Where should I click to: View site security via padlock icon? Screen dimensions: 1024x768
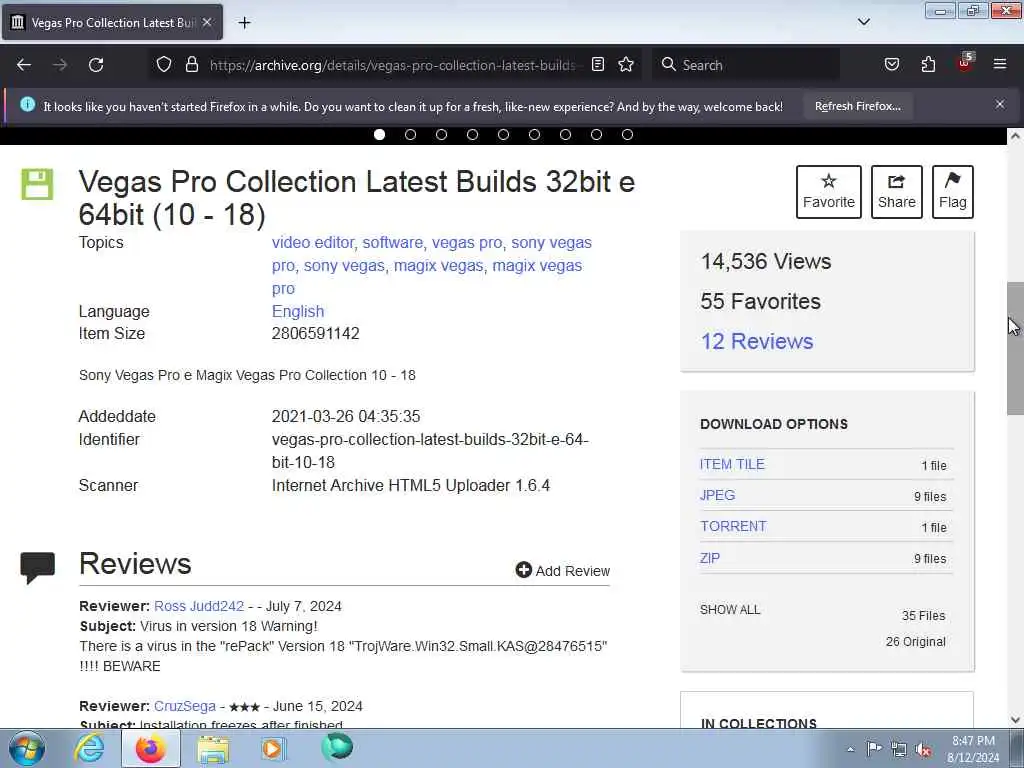(x=191, y=64)
